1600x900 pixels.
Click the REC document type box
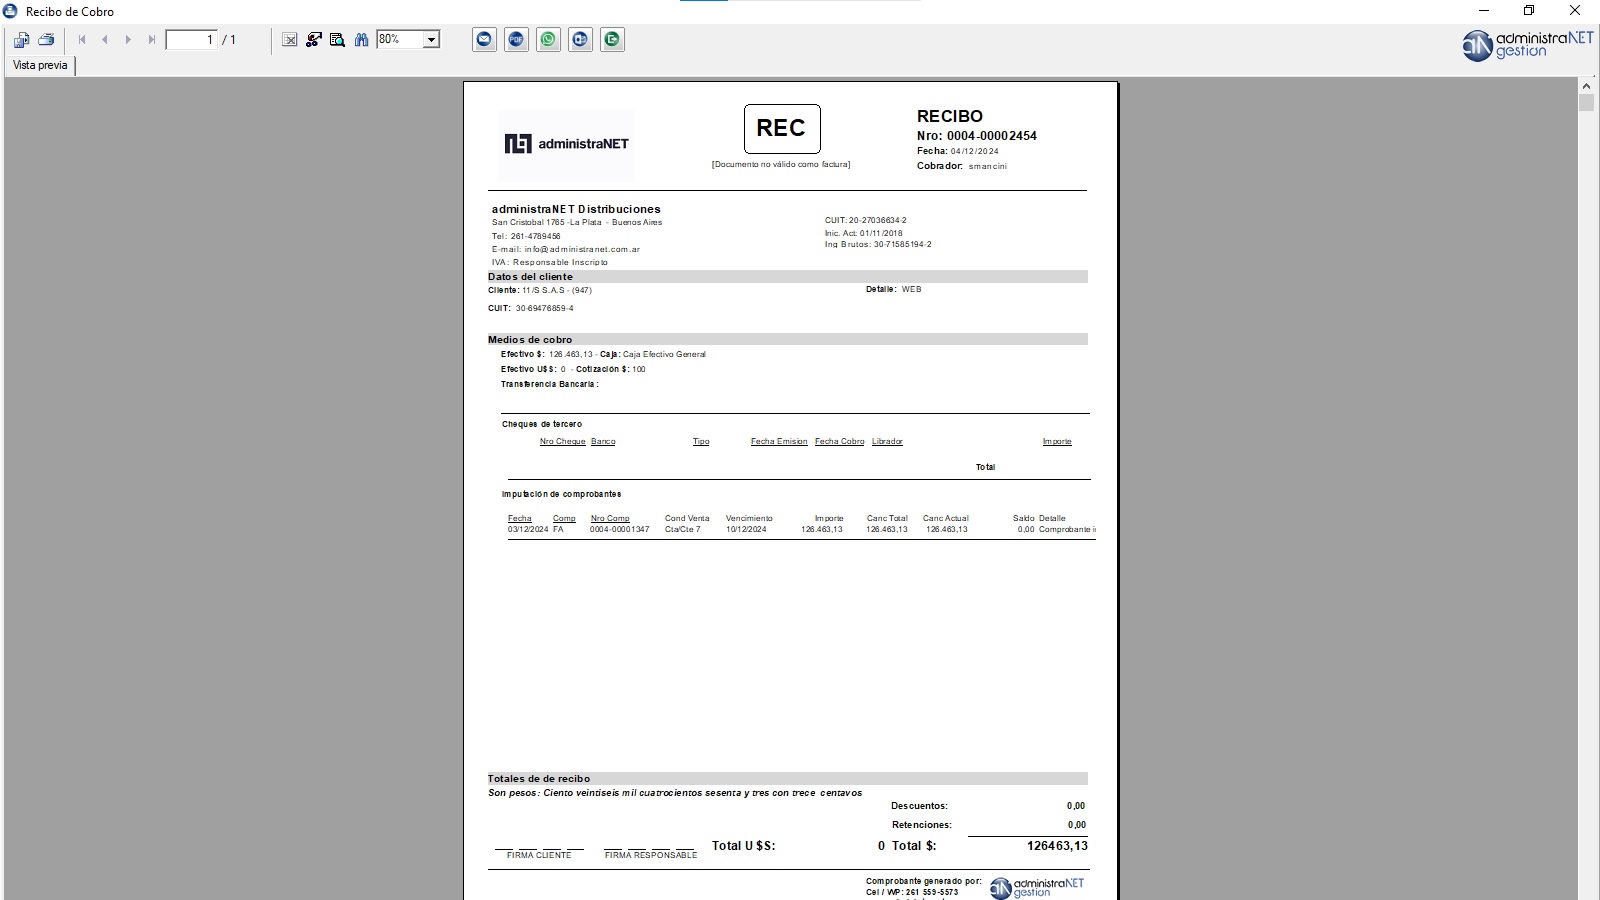pyautogui.click(x=782, y=129)
